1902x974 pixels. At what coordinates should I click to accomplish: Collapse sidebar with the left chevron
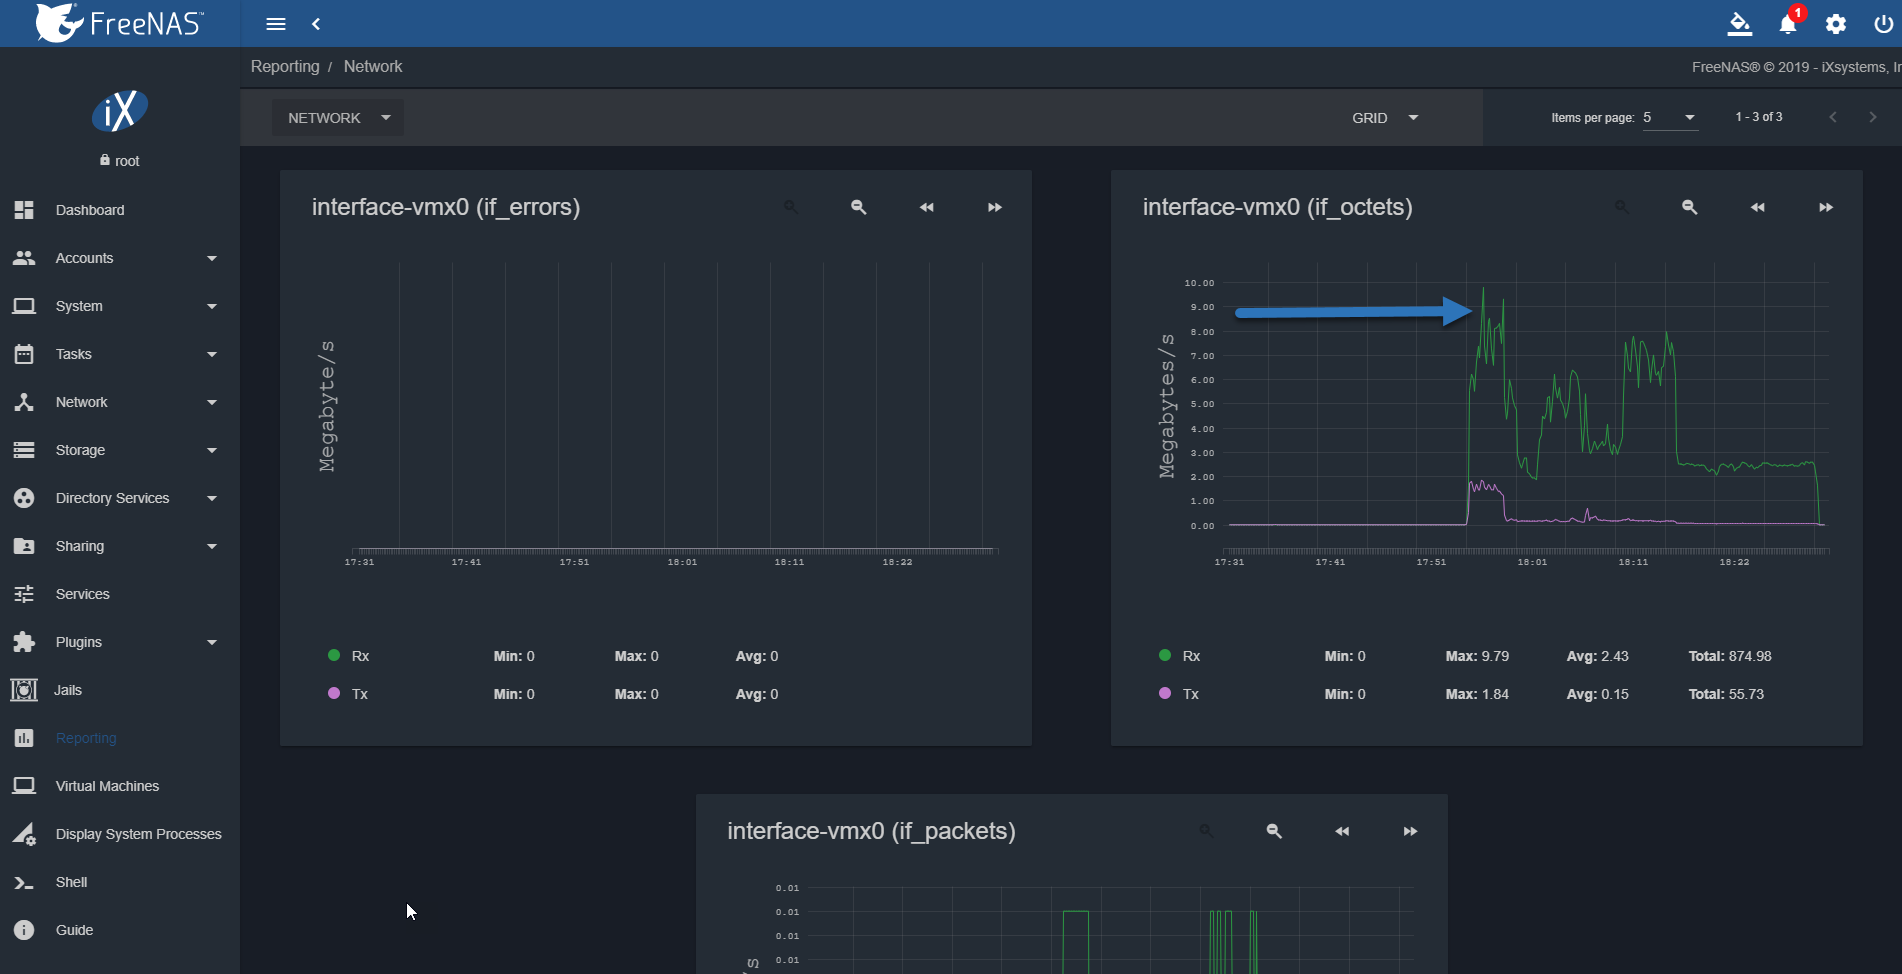pyautogui.click(x=316, y=24)
